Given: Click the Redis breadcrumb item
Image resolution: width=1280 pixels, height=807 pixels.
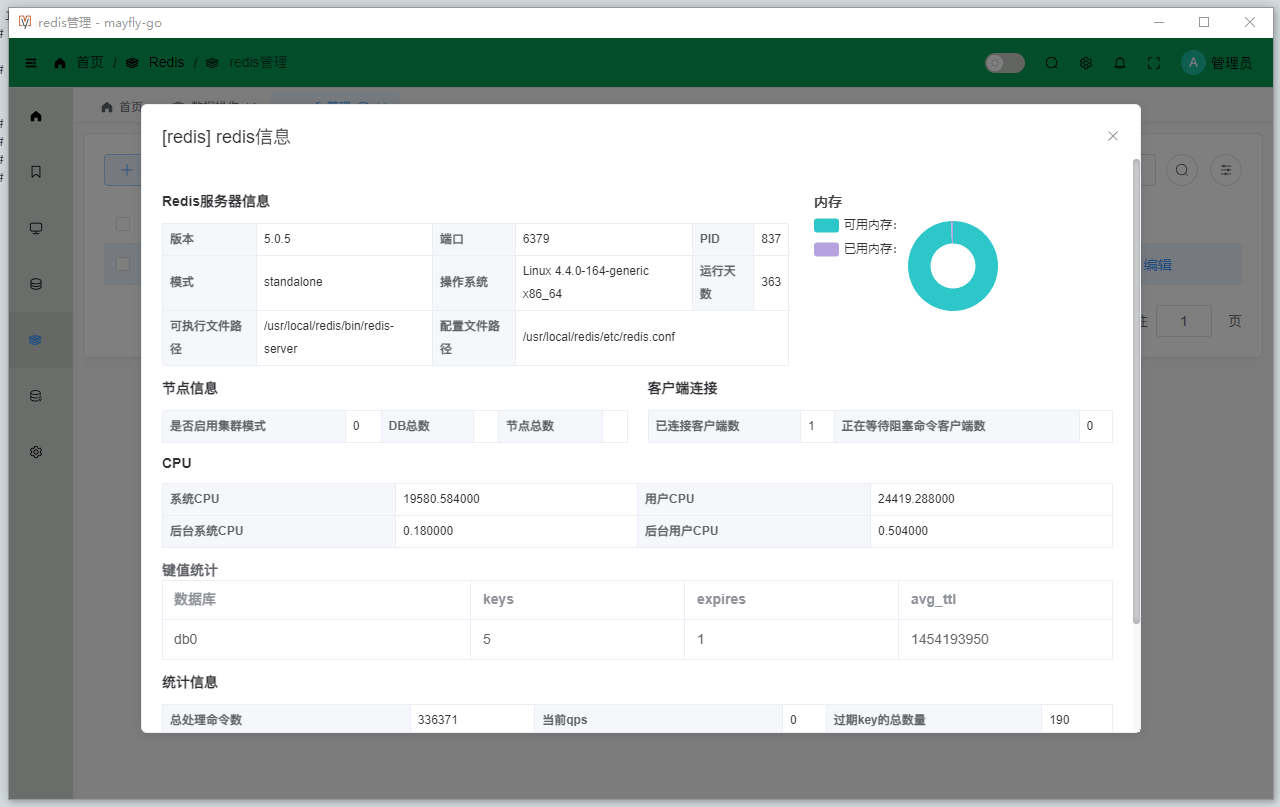Looking at the screenshot, I should click(166, 63).
